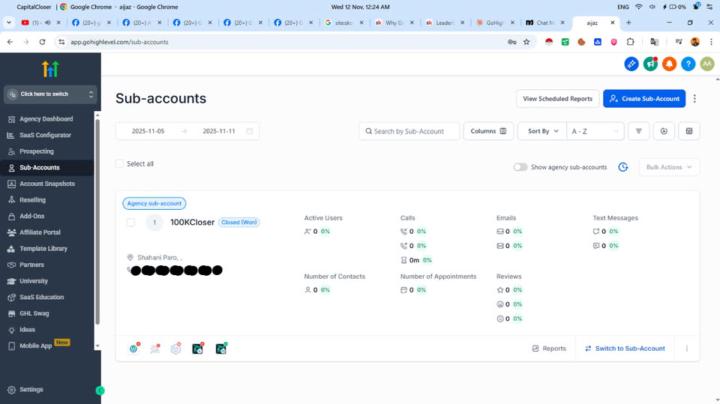Click the Search by Sub-Account field
This screenshot has width=720, height=404.
tap(409, 131)
